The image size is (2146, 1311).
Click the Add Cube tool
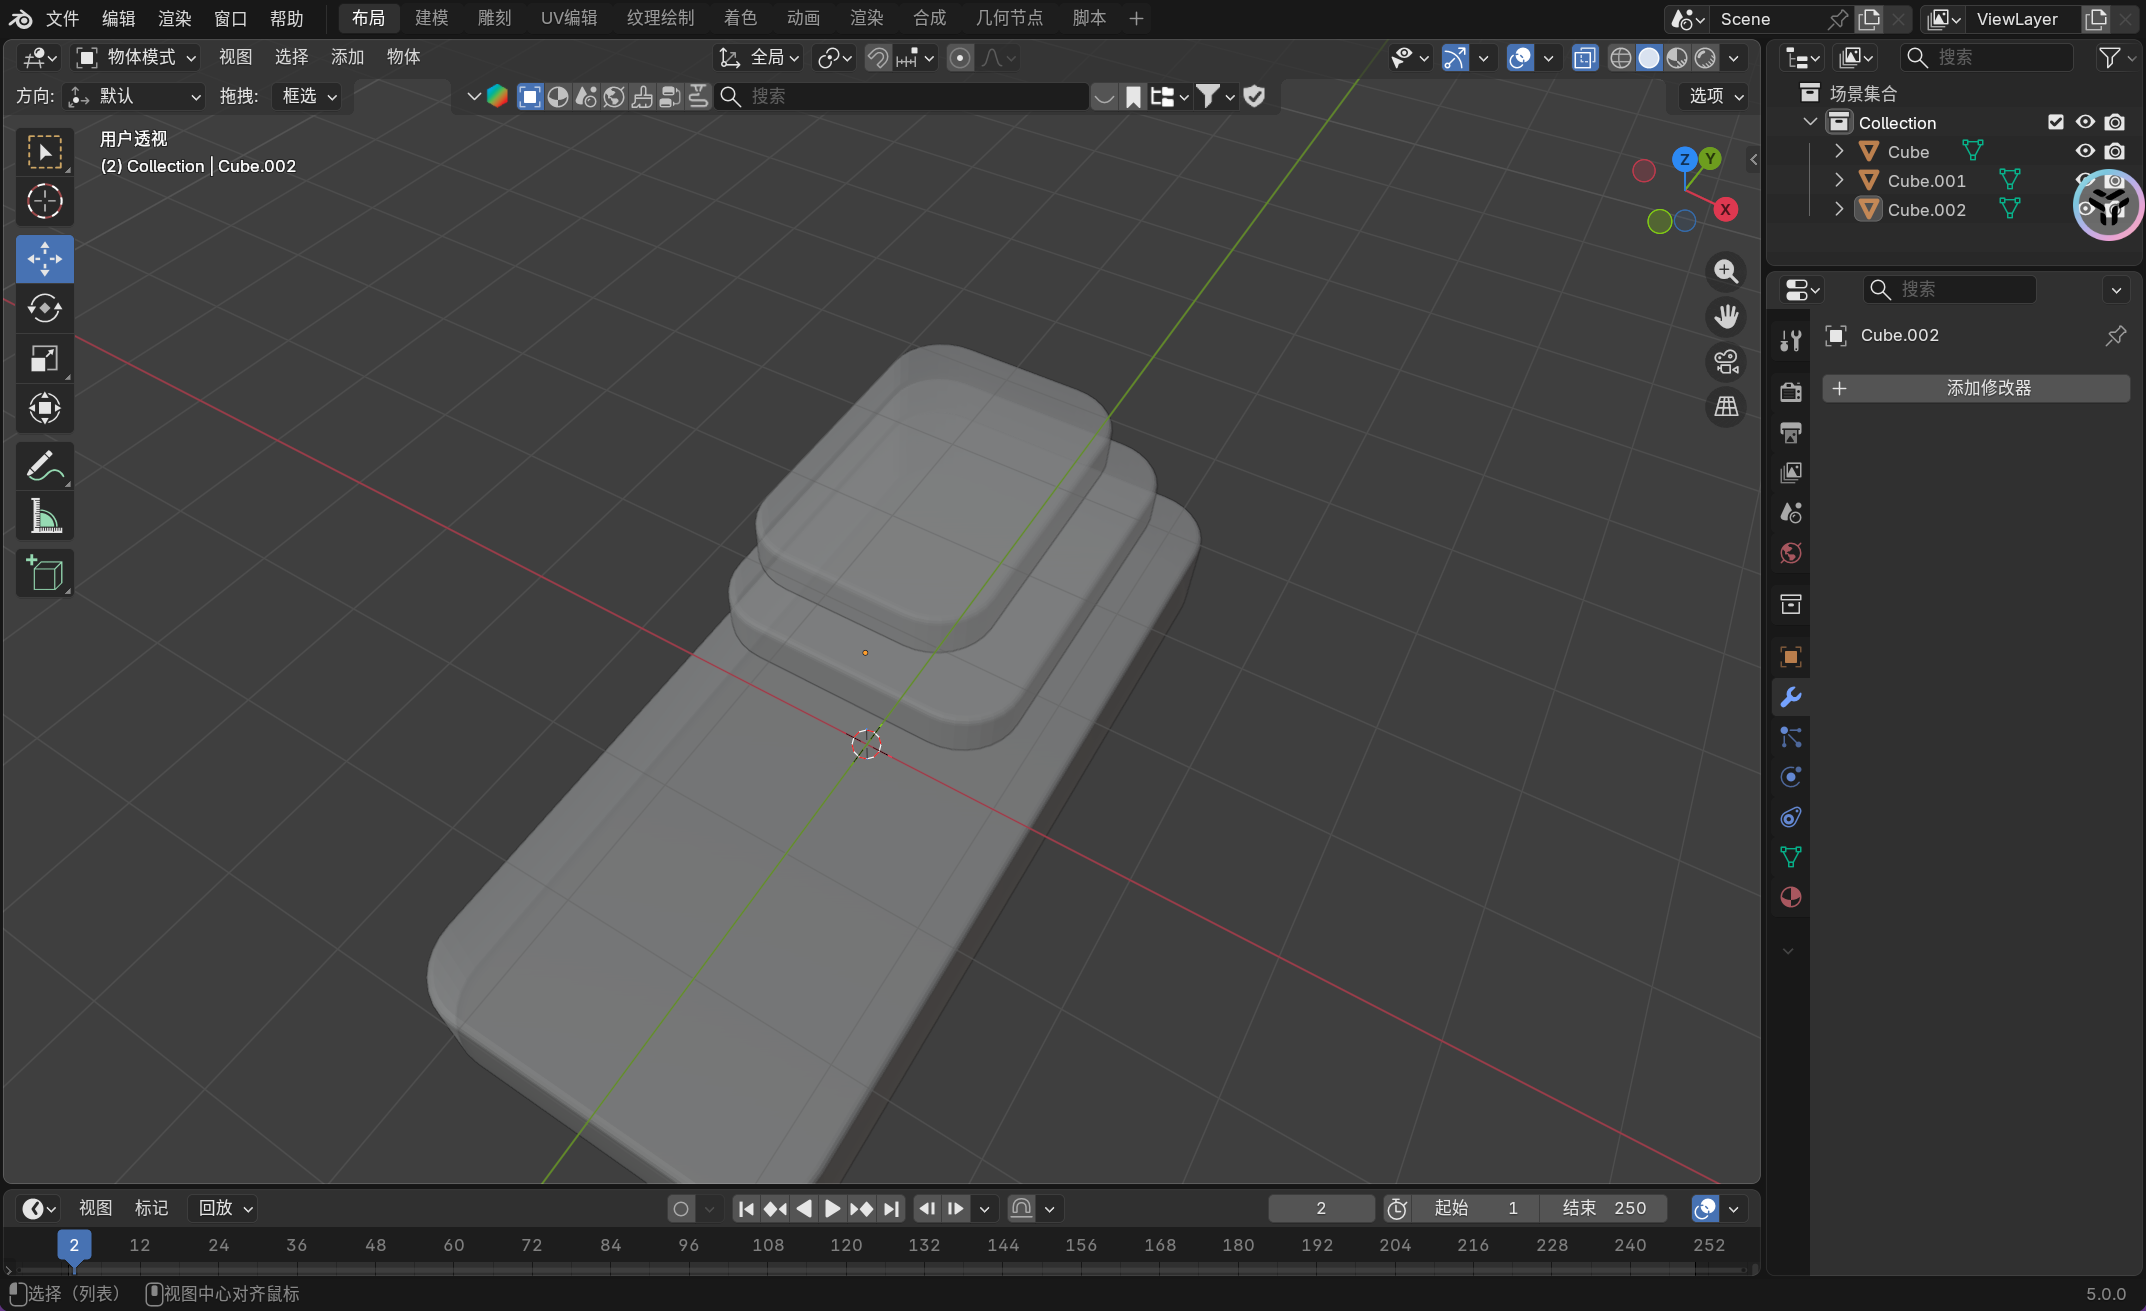(x=44, y=573)
